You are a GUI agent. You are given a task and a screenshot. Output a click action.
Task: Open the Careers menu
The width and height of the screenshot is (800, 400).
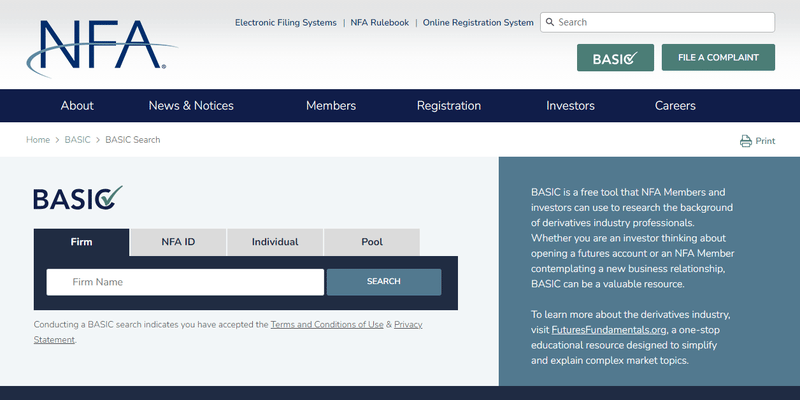pyautogui.click(x=675, y=106)
